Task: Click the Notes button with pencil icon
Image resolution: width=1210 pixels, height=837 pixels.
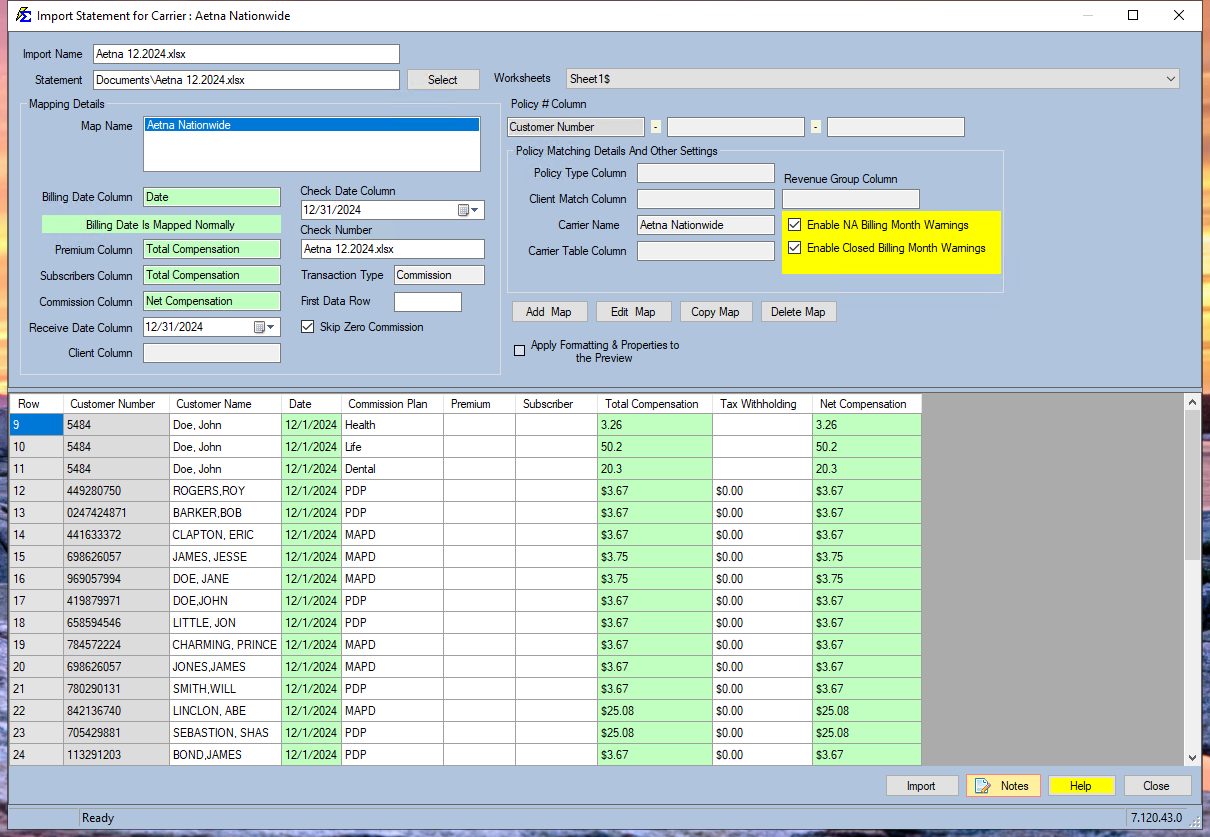Action: (1003, 786)
